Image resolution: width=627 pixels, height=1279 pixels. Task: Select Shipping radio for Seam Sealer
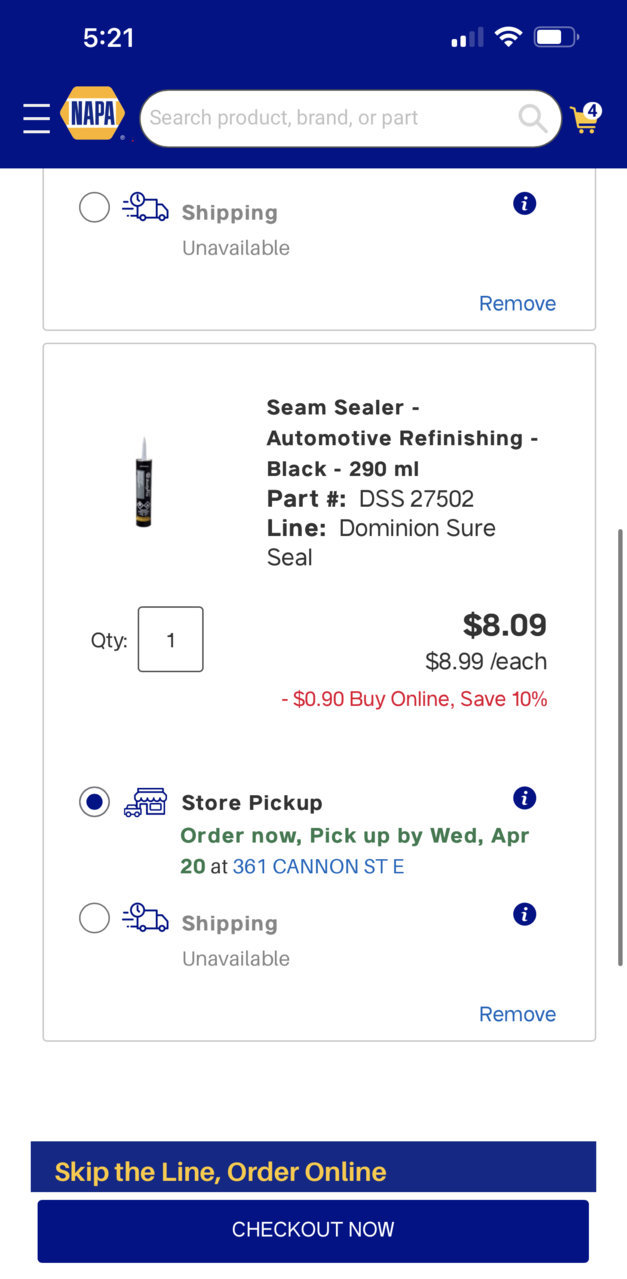pos(94,918)
